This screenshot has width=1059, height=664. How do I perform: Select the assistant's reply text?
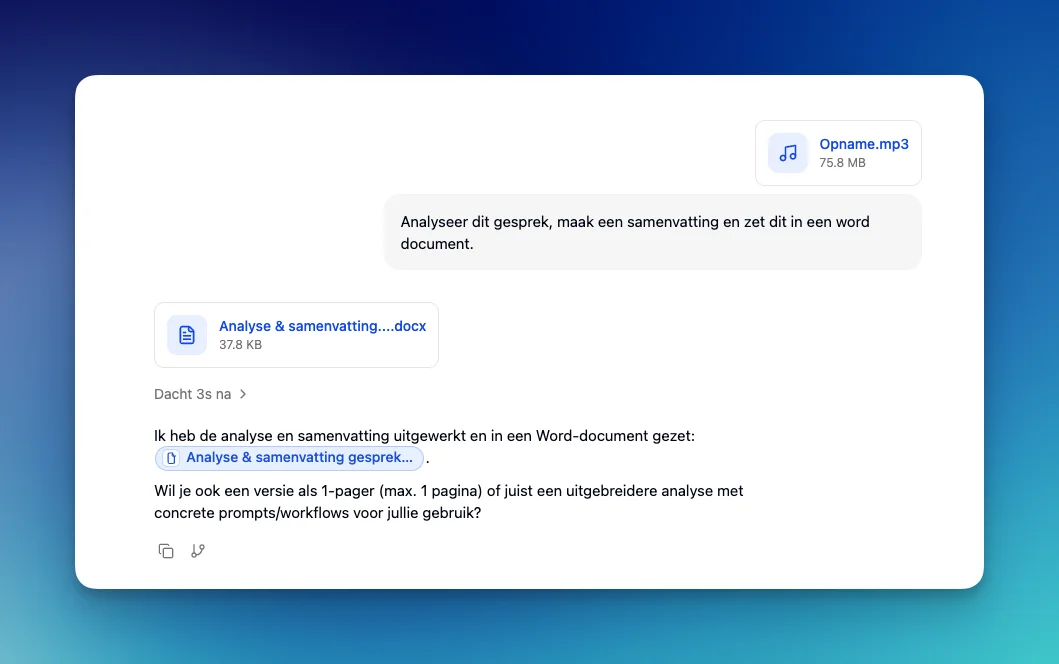(x=423, y=436)
